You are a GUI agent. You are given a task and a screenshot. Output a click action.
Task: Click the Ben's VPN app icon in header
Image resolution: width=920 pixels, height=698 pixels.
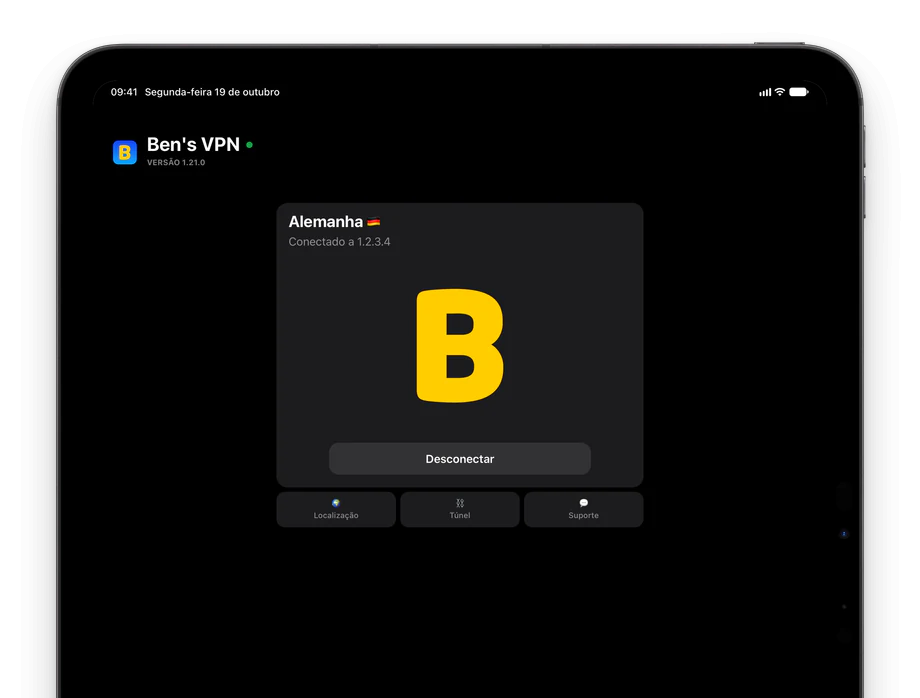coord(124,152)
